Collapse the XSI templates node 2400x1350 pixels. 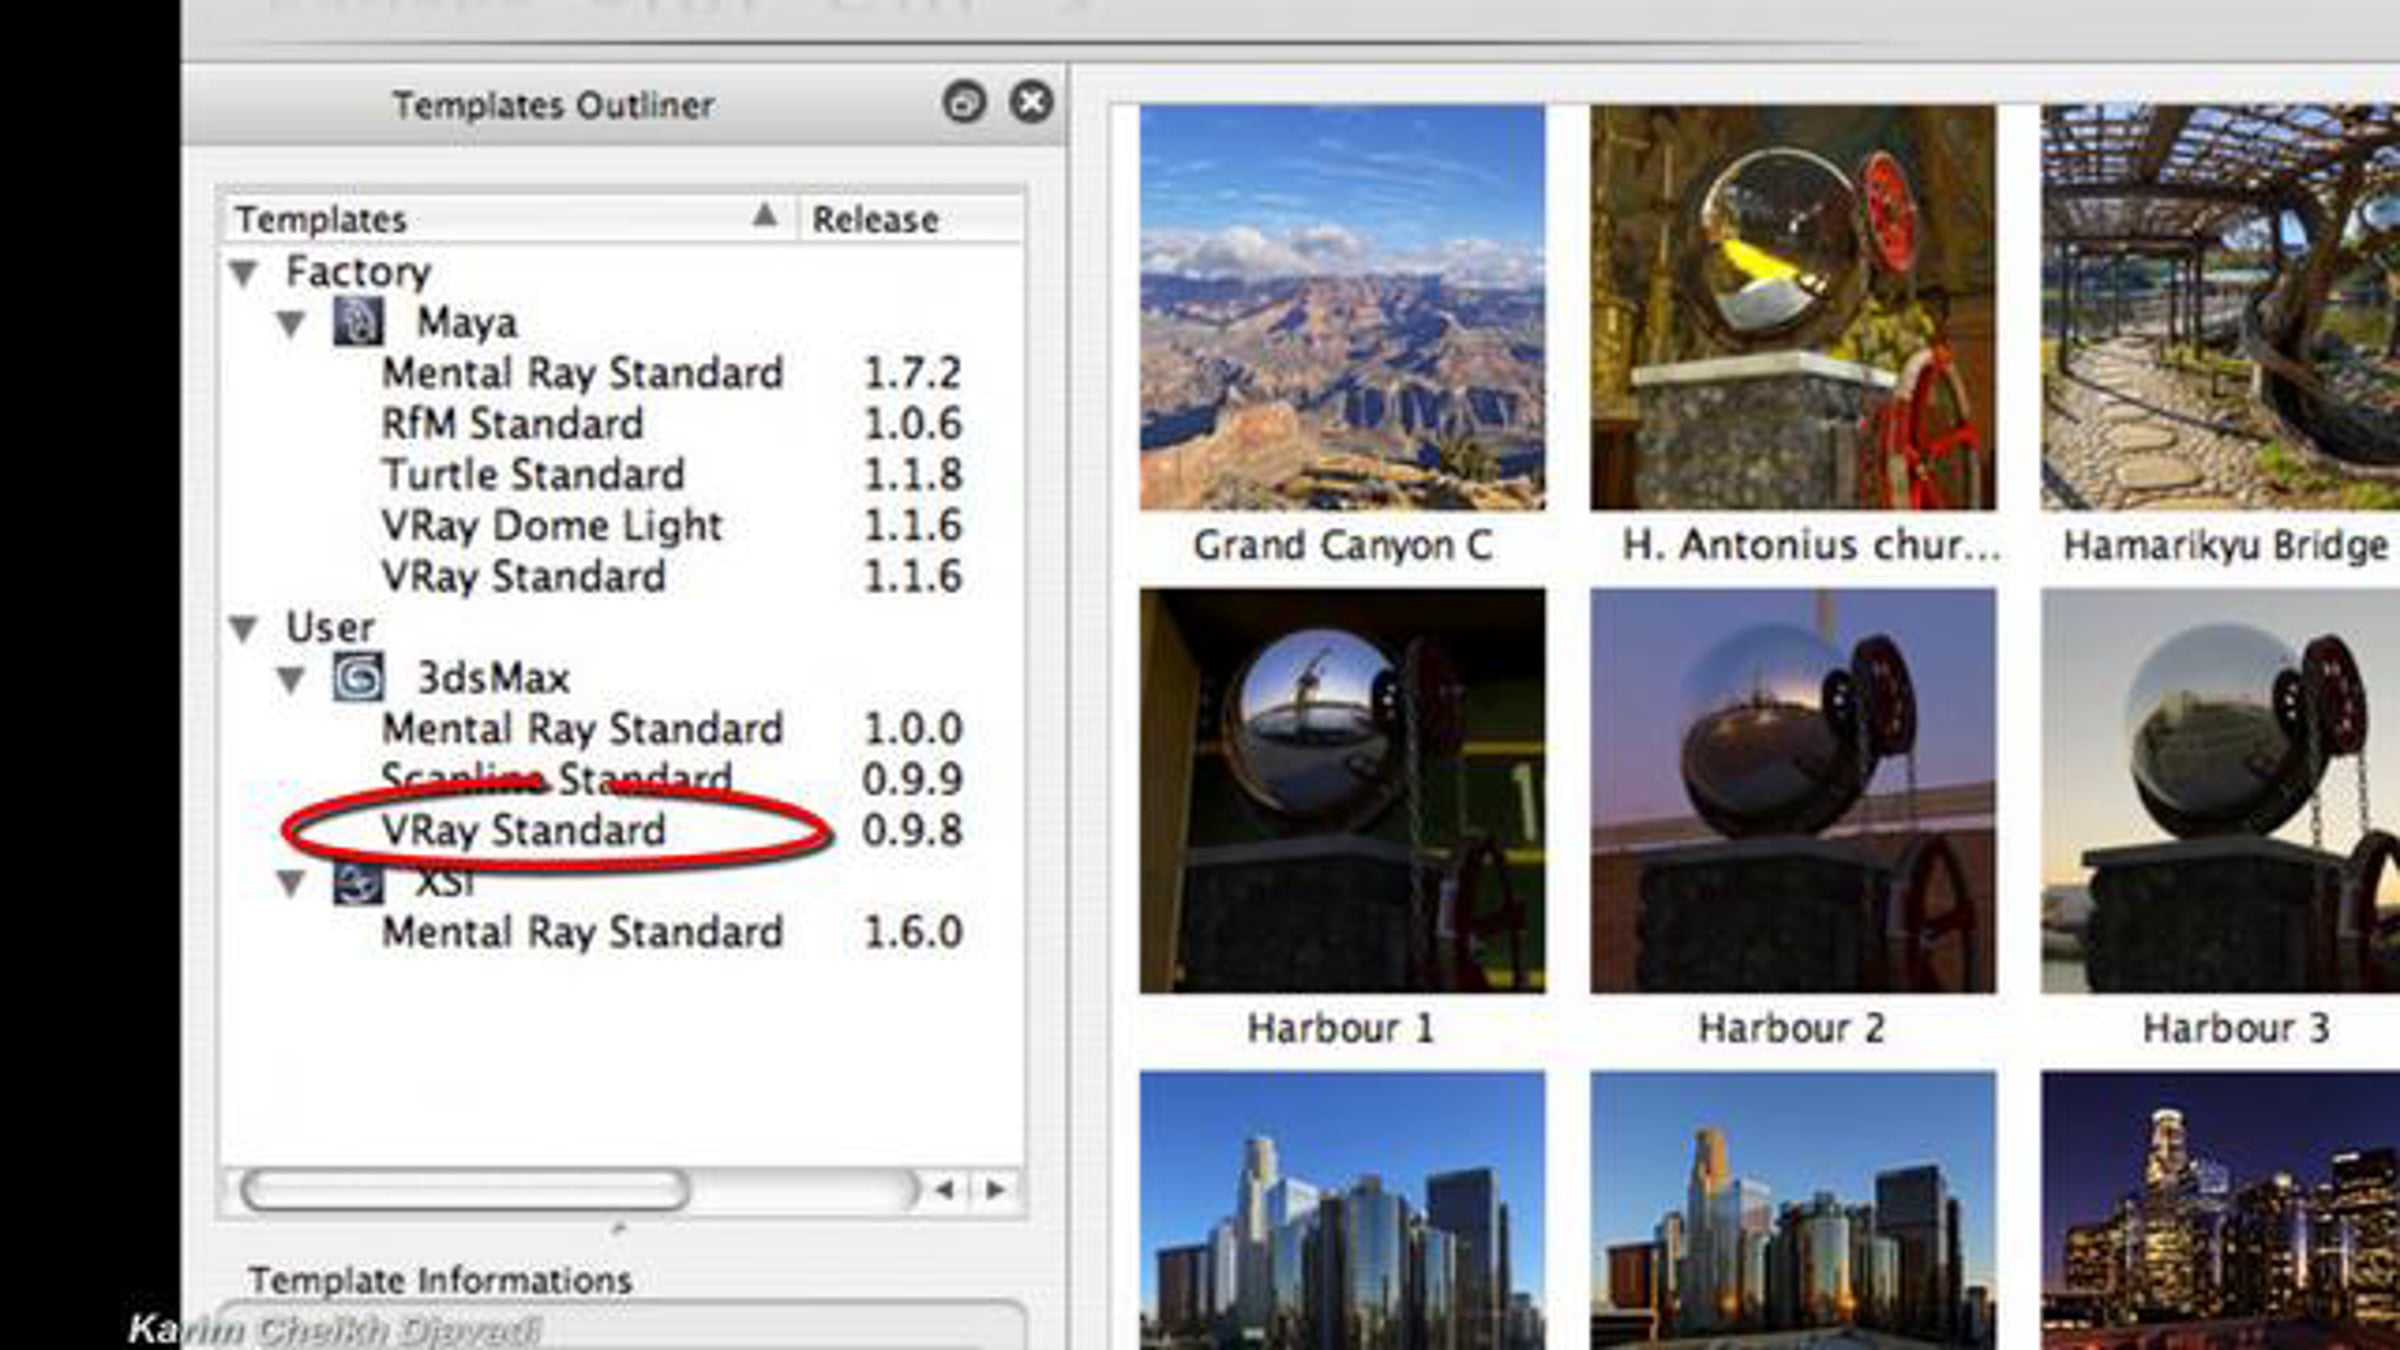(291, 882)
